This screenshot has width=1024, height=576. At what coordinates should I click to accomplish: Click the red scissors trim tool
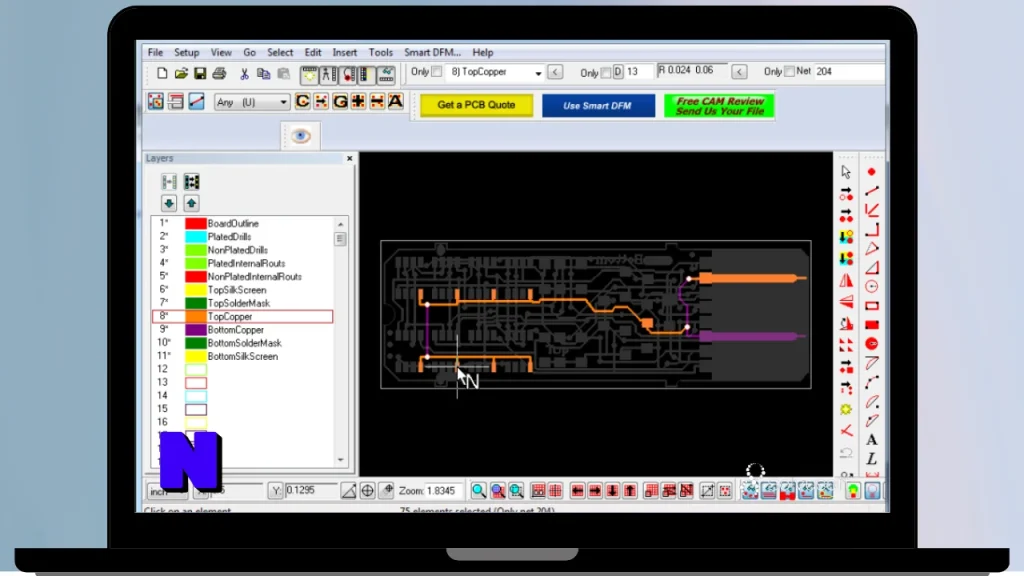(846, 430)
